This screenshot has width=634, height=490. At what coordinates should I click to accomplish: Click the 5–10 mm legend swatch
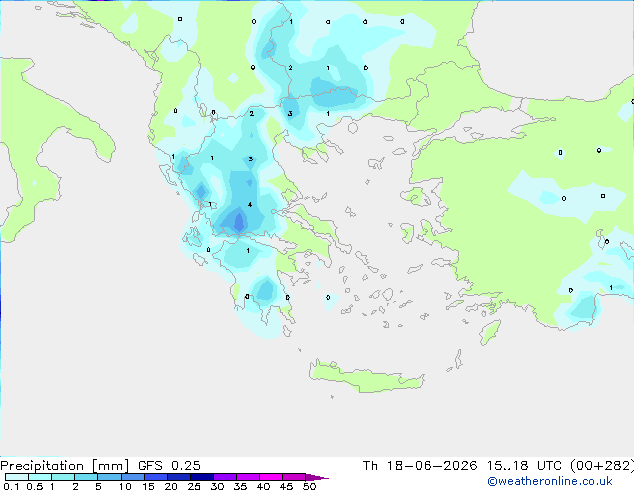109,477
